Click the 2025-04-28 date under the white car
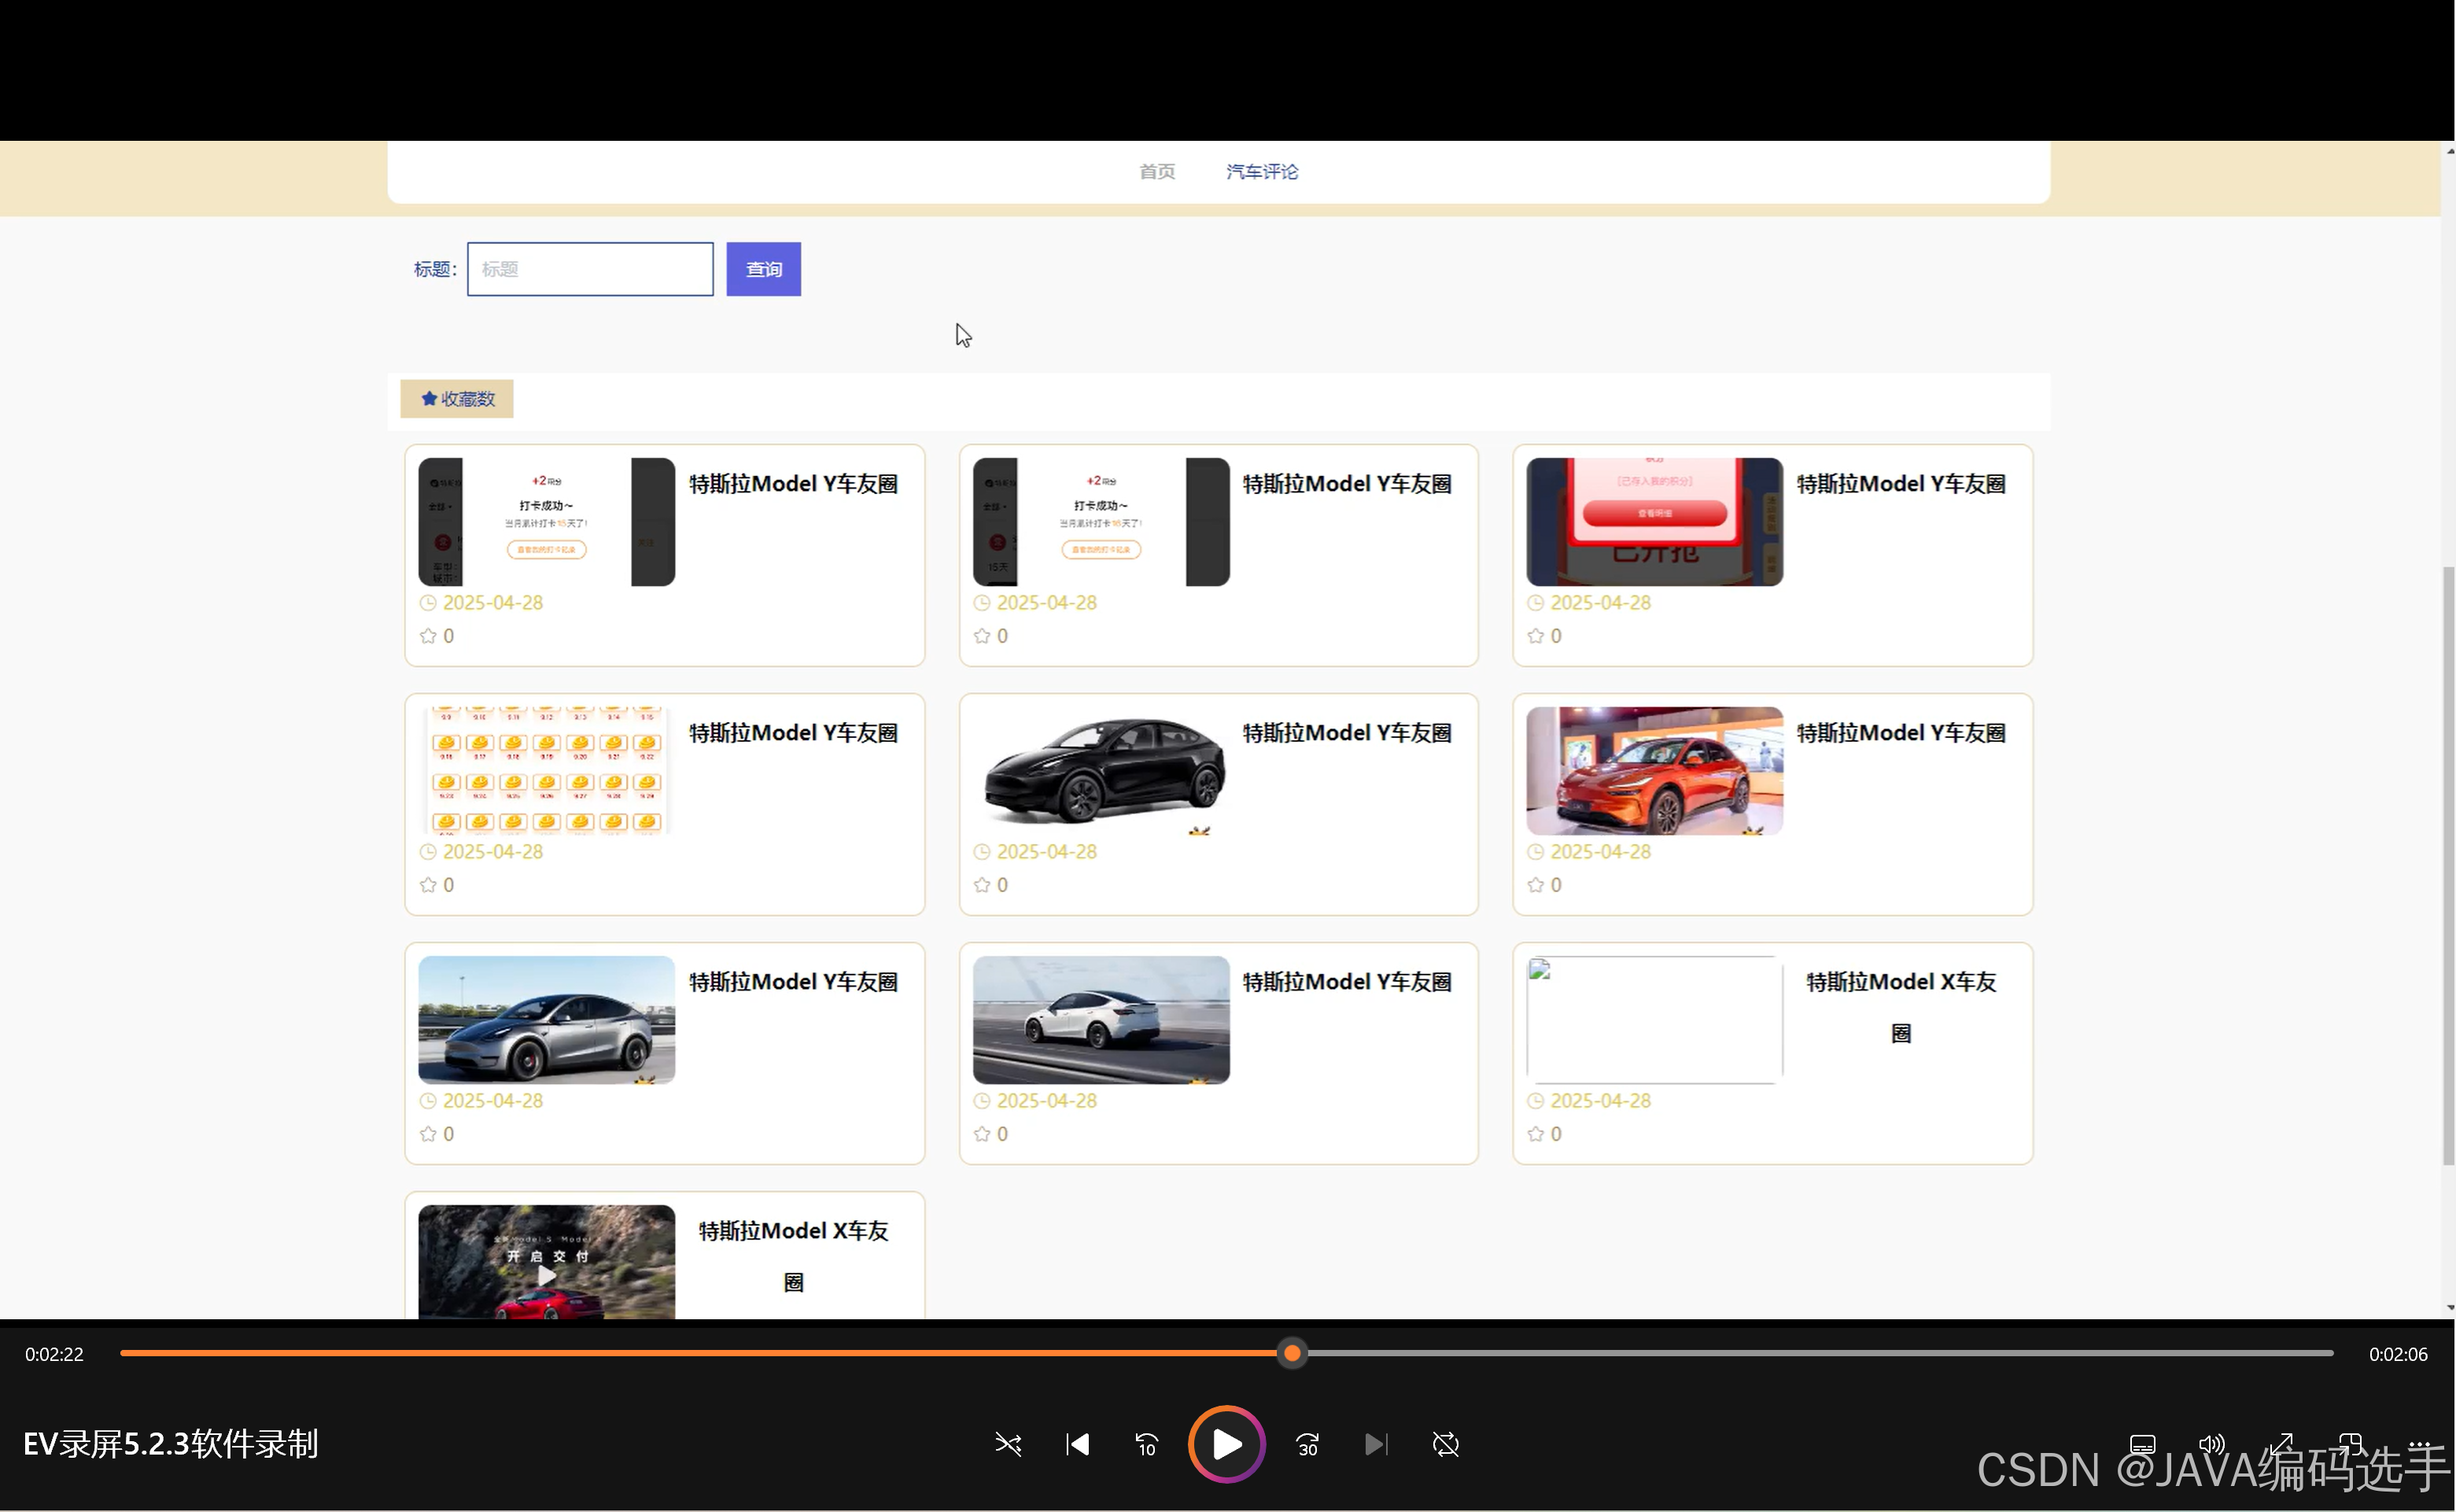Screen dimensions: 2456x1512 click(x=1046, y=1101)
